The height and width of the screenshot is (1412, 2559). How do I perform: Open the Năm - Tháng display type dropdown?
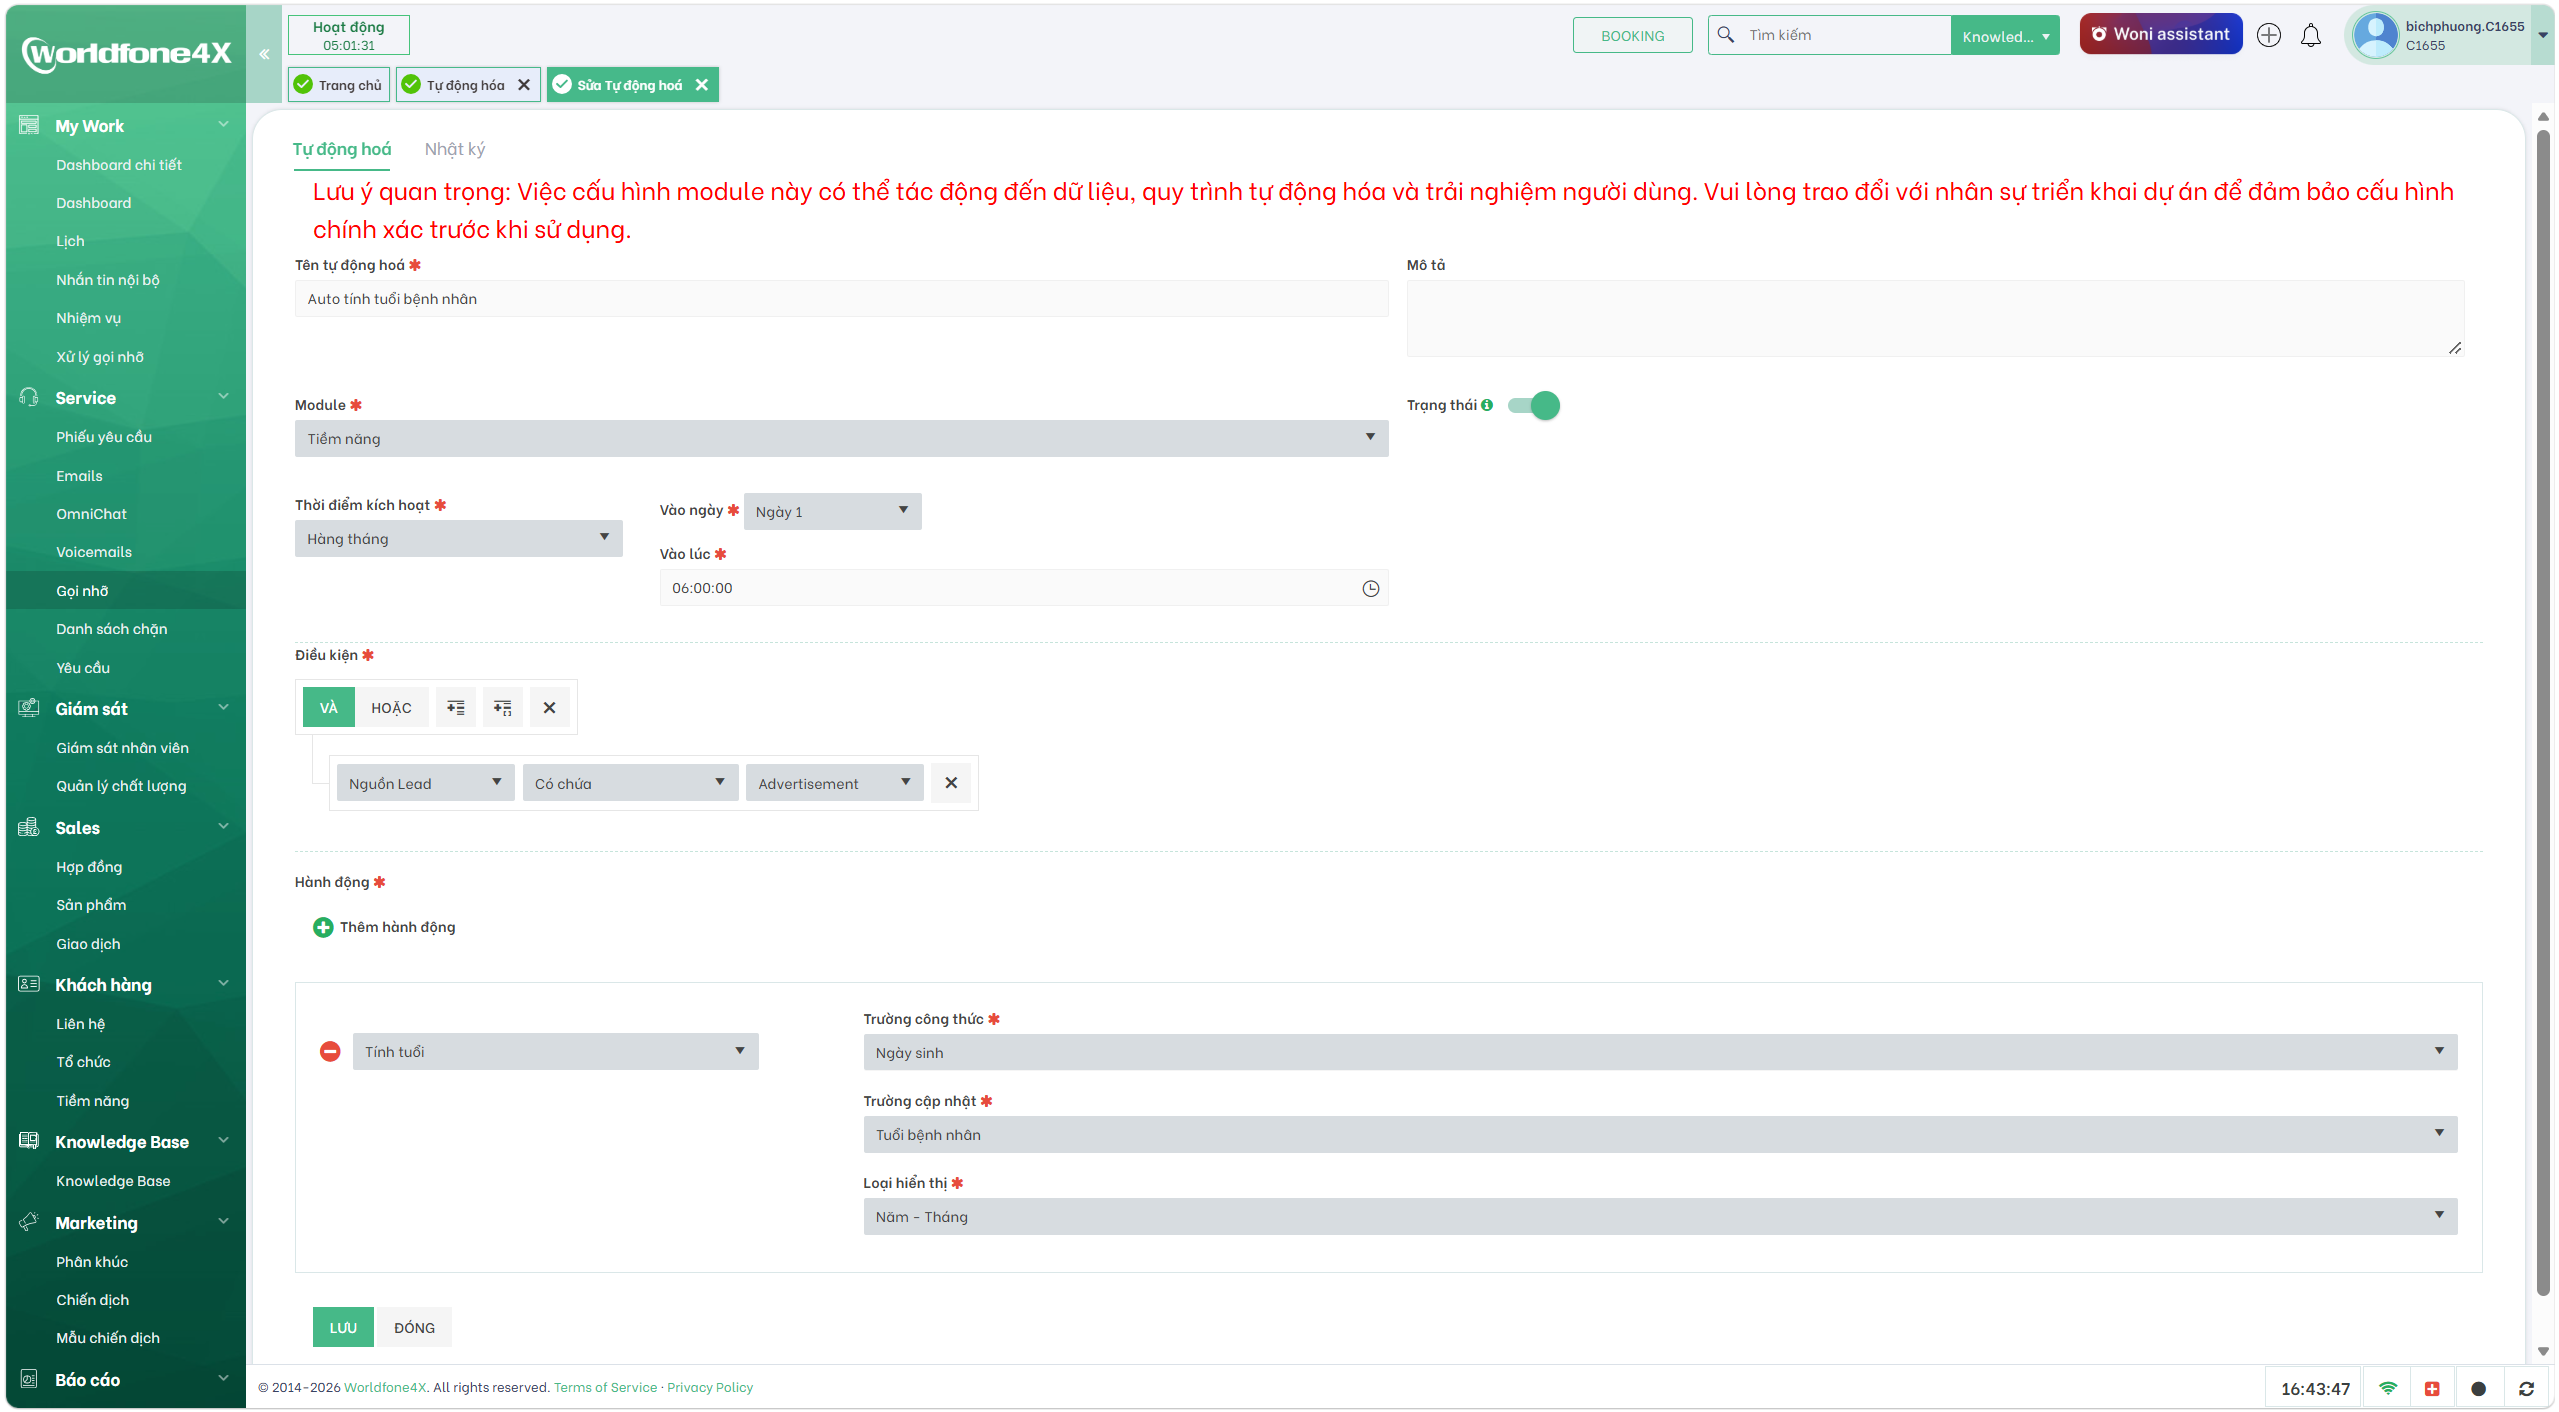(1660, 1216)
